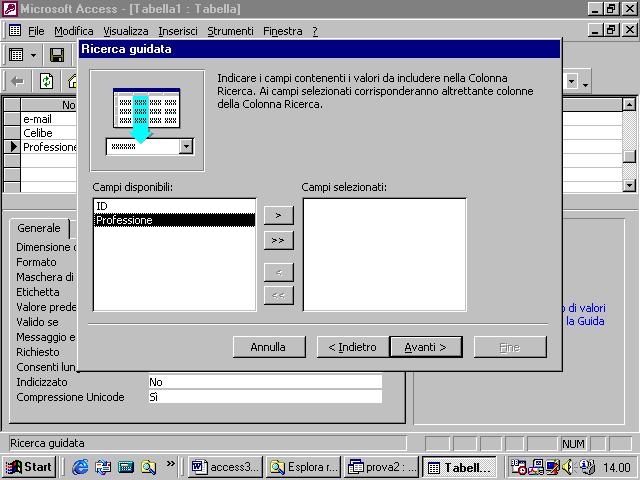Screen dimensions: 640x480
Task: Open the ? help menu
Action: point(315,31)
